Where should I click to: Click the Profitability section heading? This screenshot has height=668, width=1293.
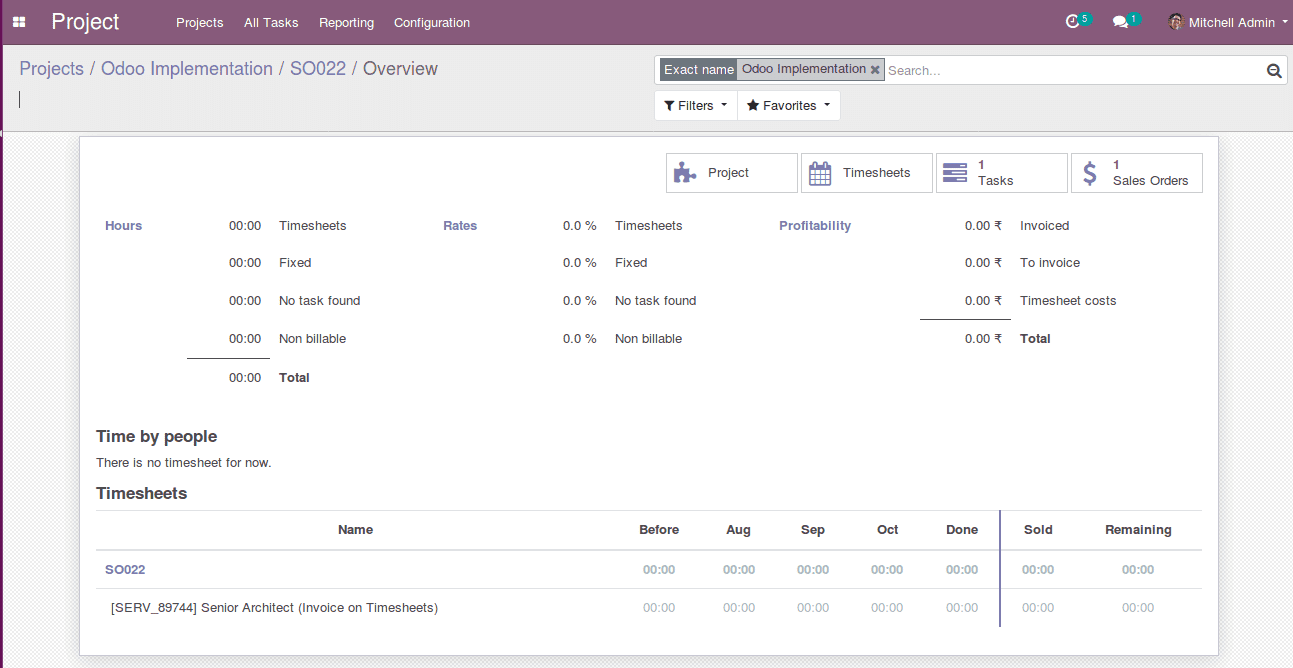pos(815,226)
